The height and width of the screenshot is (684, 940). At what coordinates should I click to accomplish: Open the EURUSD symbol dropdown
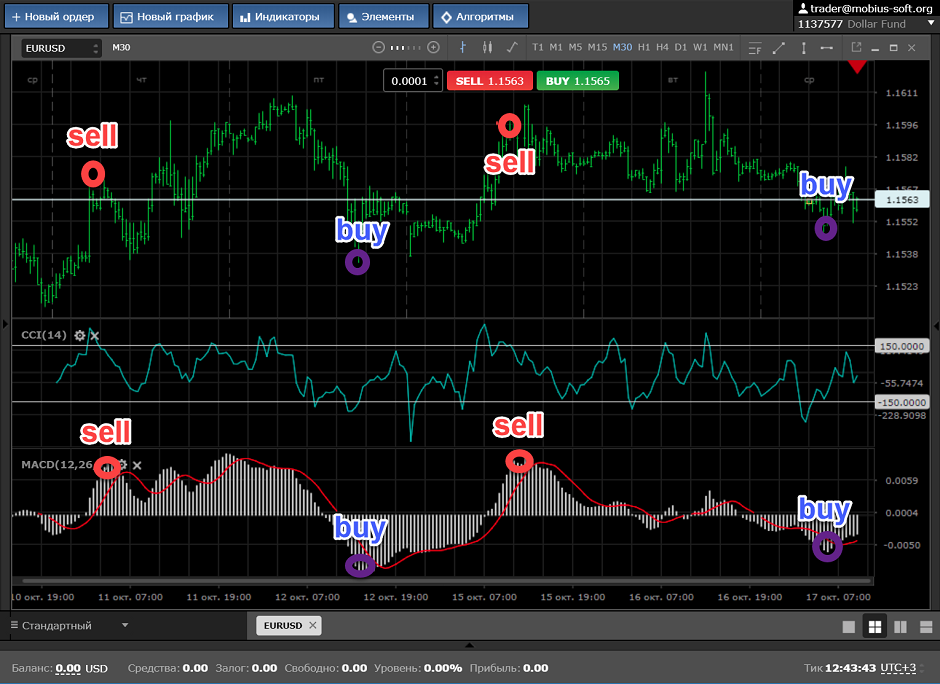click(x=61, y=48)
